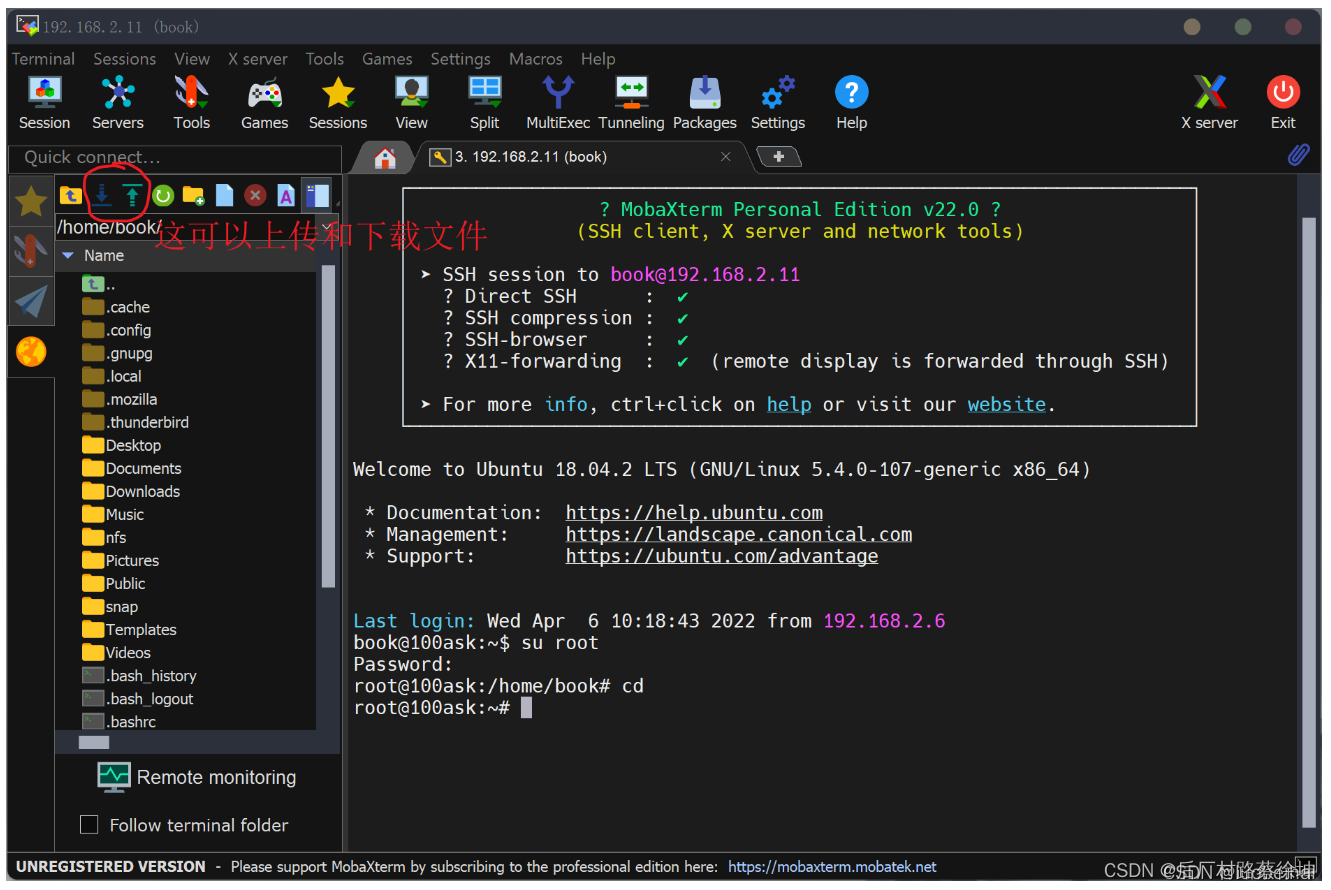Start the X server toolbar icon
This screenshot has height=890, width=1331.
click(1209, 103)
